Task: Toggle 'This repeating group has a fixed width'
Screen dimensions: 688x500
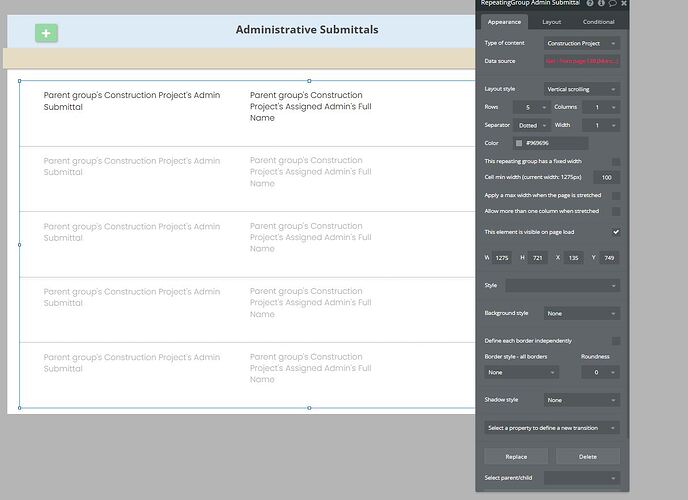Action: (x=616, y=162)
